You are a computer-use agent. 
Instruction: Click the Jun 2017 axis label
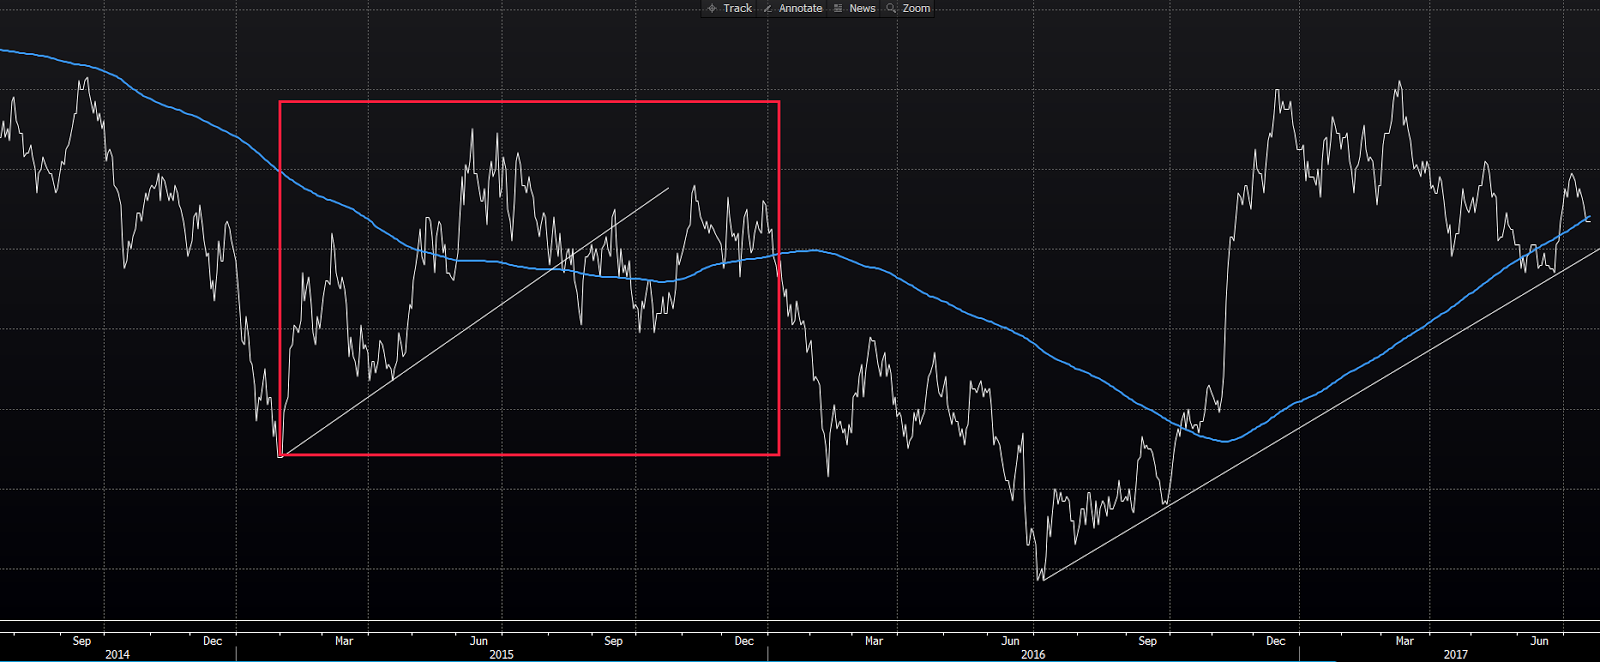click(x=1540, y=641)
